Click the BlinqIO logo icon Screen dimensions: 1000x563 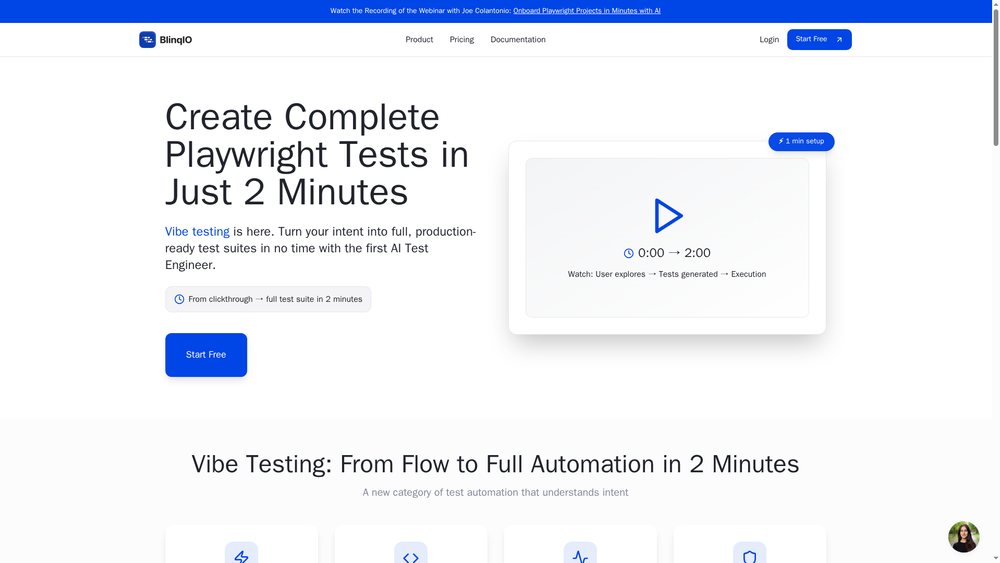tap(147, 40)
